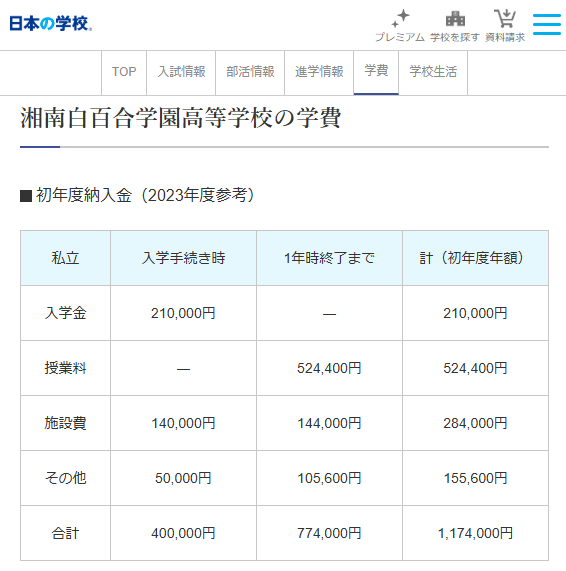Click 210,000円 in the 計 column

tap(475, 313)
